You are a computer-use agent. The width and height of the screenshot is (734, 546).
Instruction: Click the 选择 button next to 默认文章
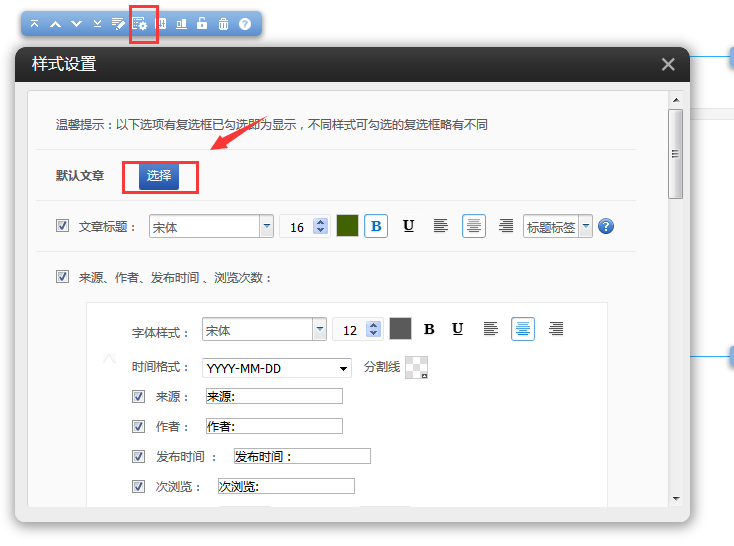(x=159, y=176)
